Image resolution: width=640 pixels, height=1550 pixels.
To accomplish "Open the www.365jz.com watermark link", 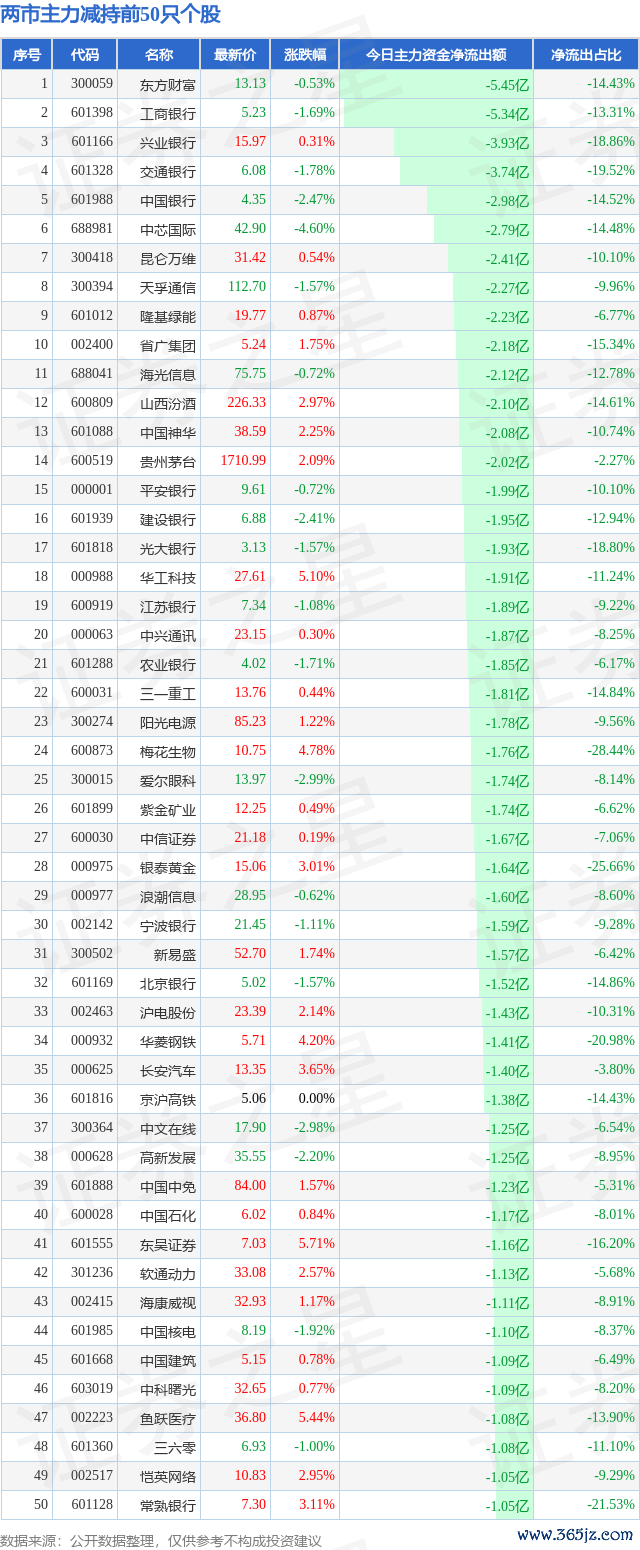I will tap(576, 1535).
